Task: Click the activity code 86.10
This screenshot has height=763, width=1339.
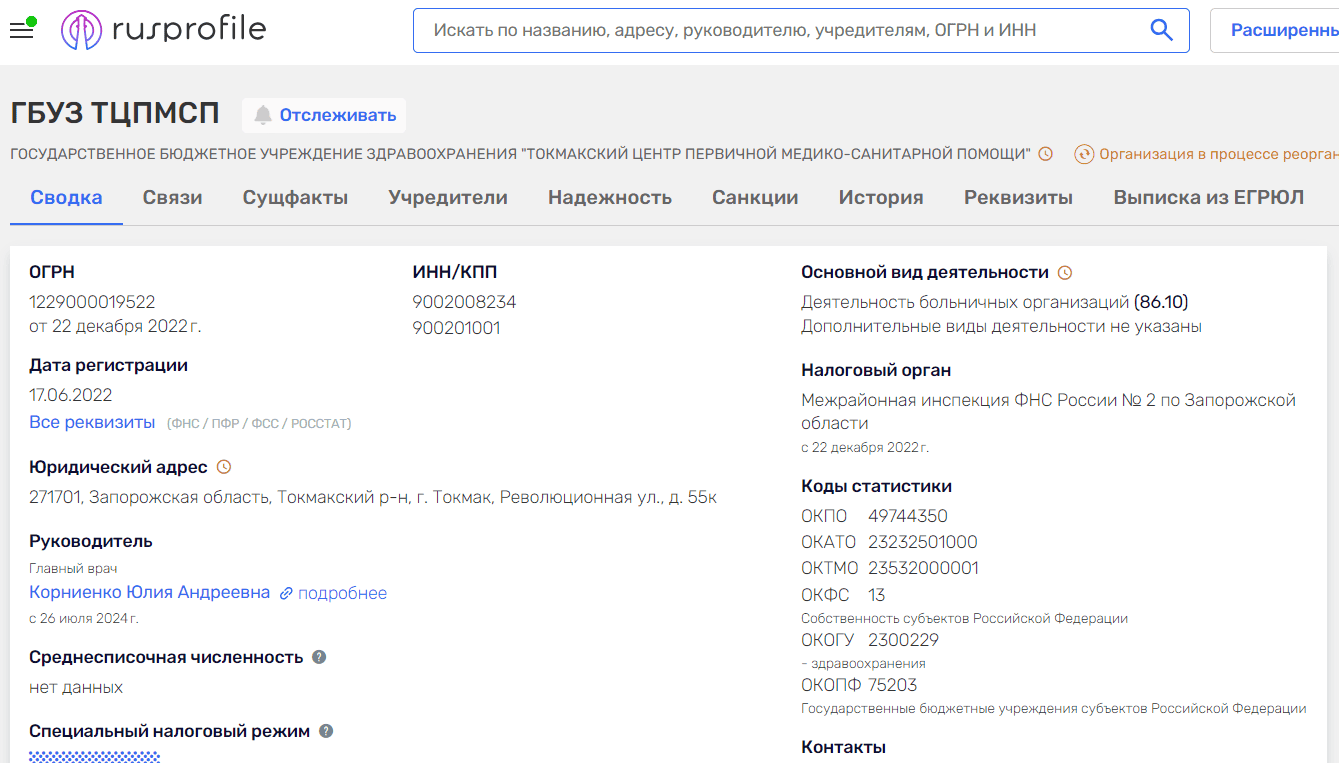Action: [x=1161, y=301]
